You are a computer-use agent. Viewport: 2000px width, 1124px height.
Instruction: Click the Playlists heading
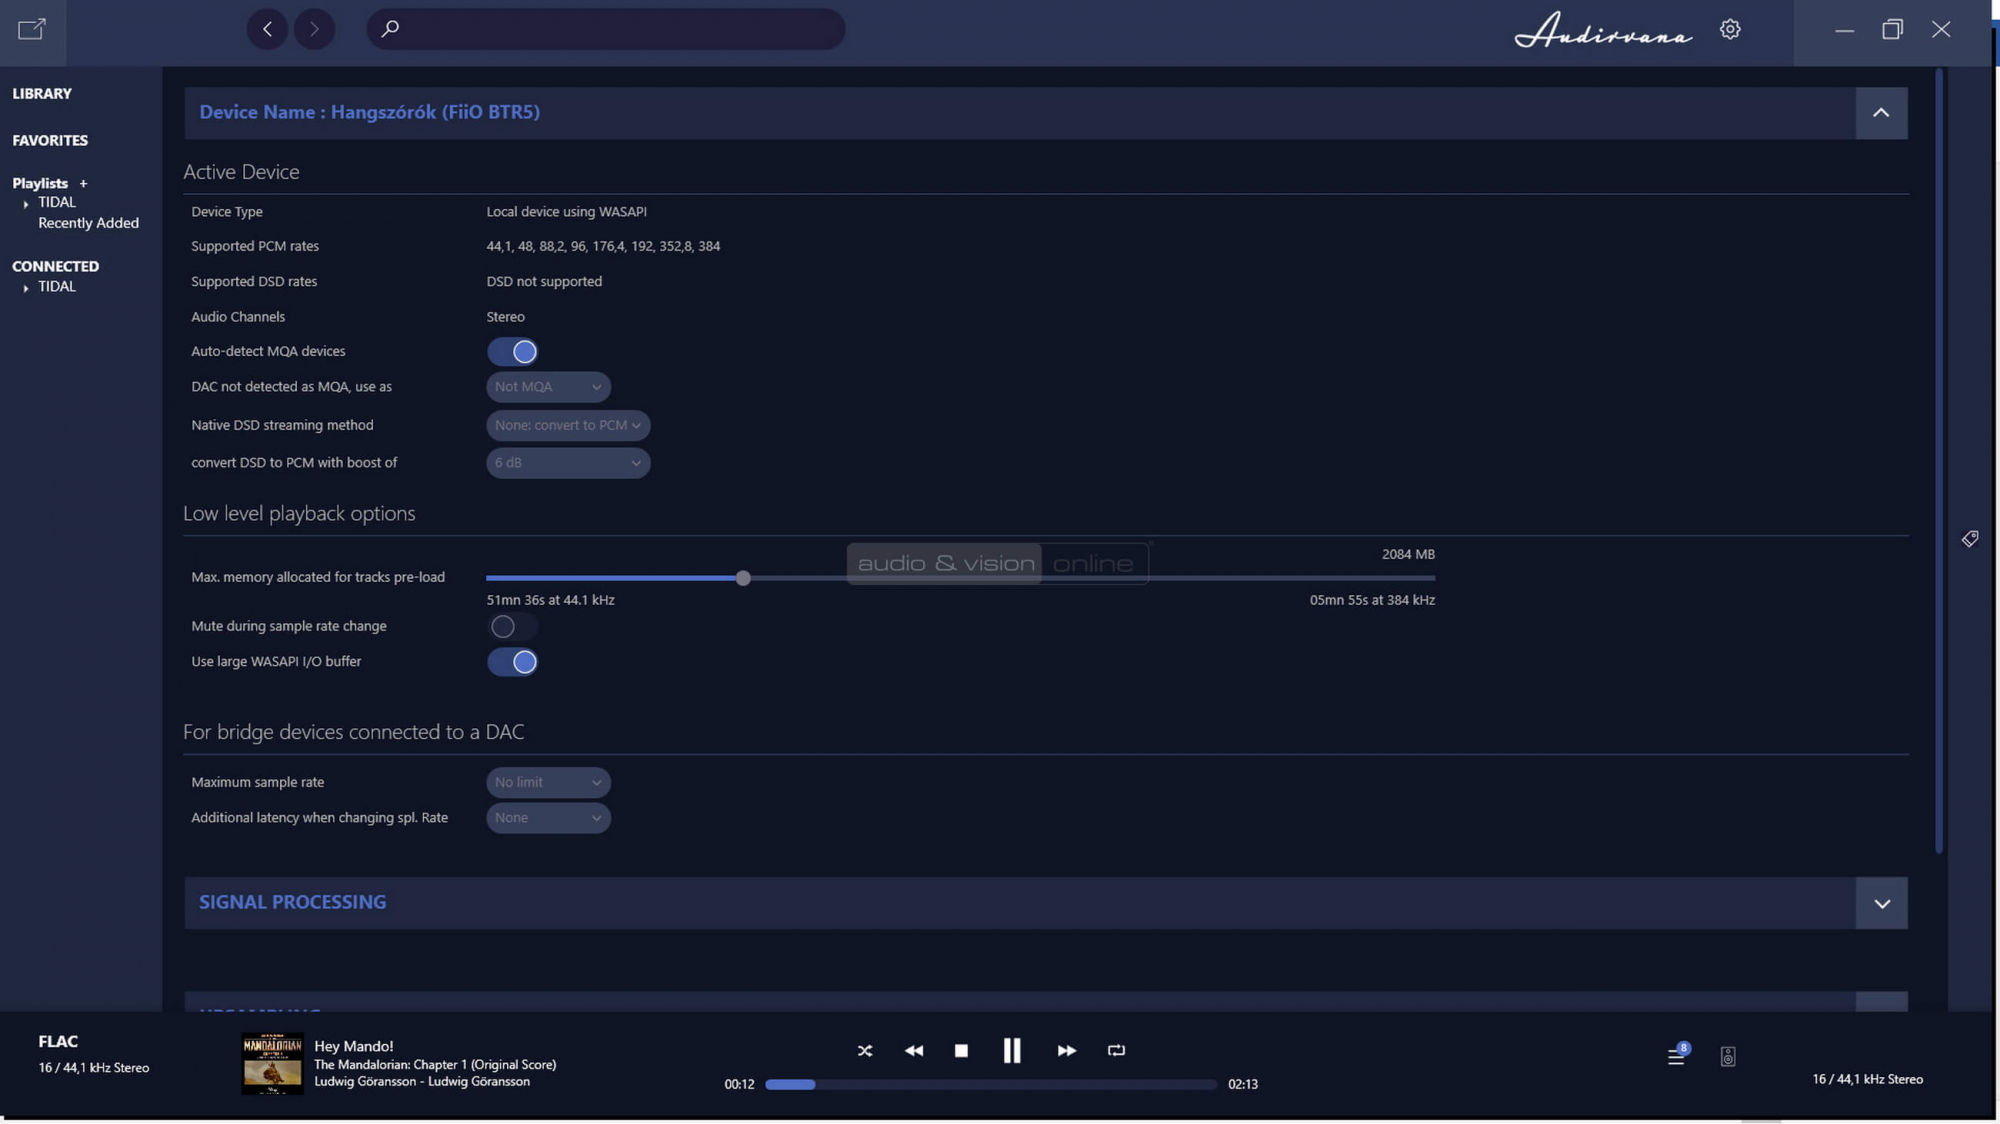pyautogui.click(x=40, y=183)
